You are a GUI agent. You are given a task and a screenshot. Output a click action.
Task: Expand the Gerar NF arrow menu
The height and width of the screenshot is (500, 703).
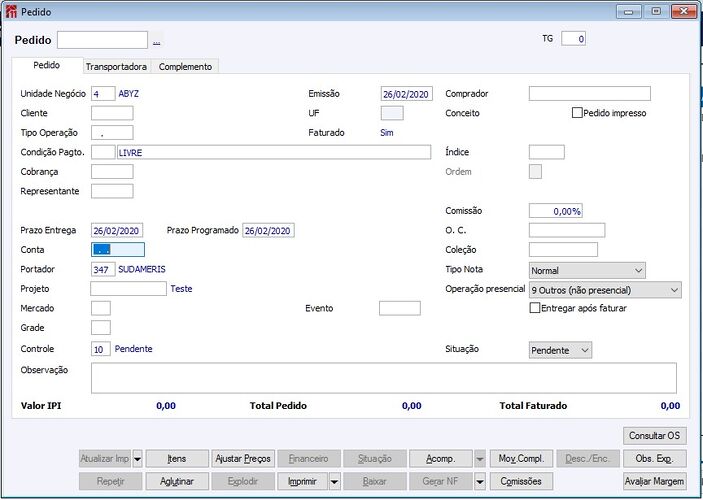point(480,481)
